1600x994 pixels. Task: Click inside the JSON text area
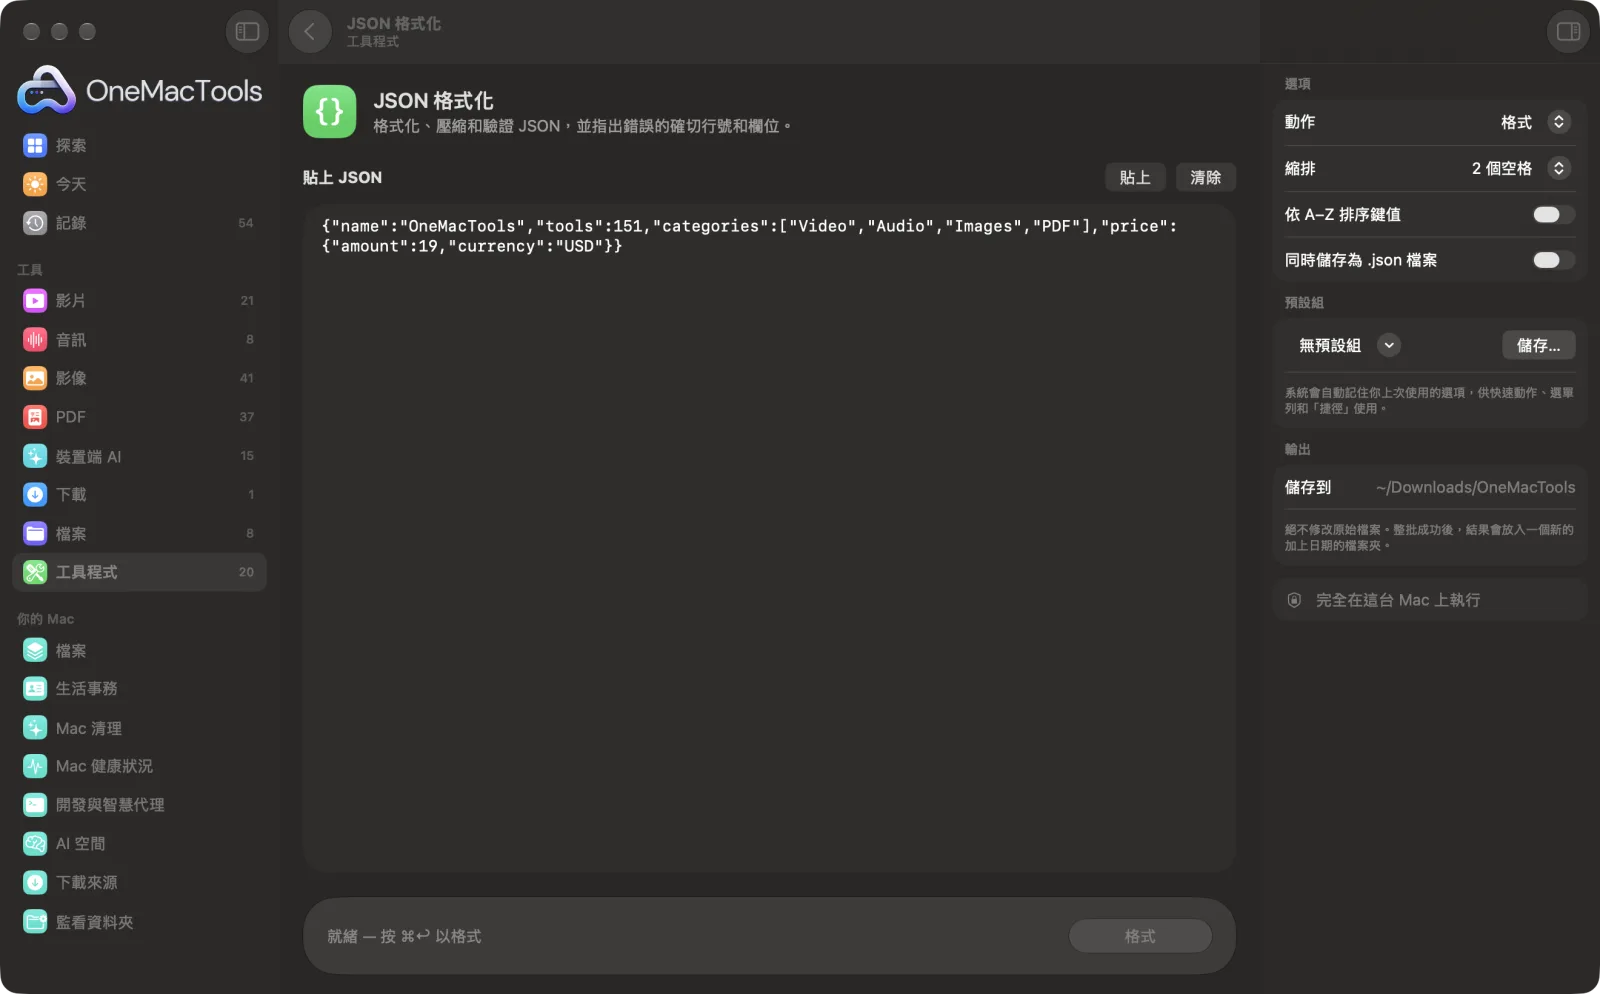769,539
